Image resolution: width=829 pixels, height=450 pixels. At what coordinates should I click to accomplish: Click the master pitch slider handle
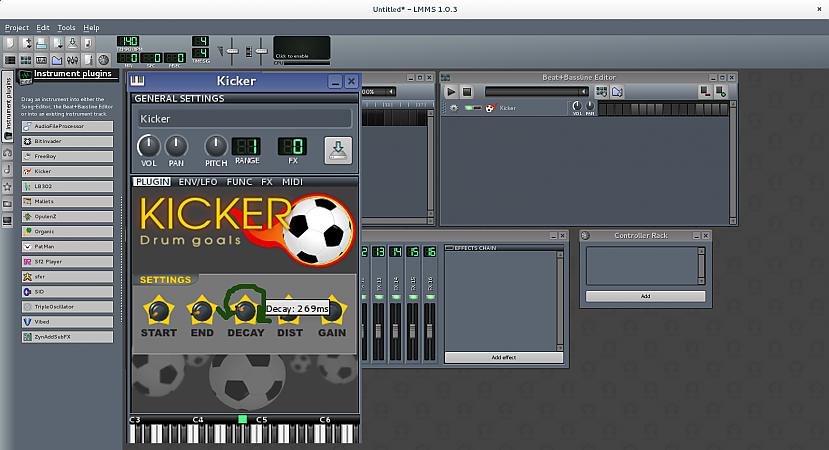click(x=262, y=51)
